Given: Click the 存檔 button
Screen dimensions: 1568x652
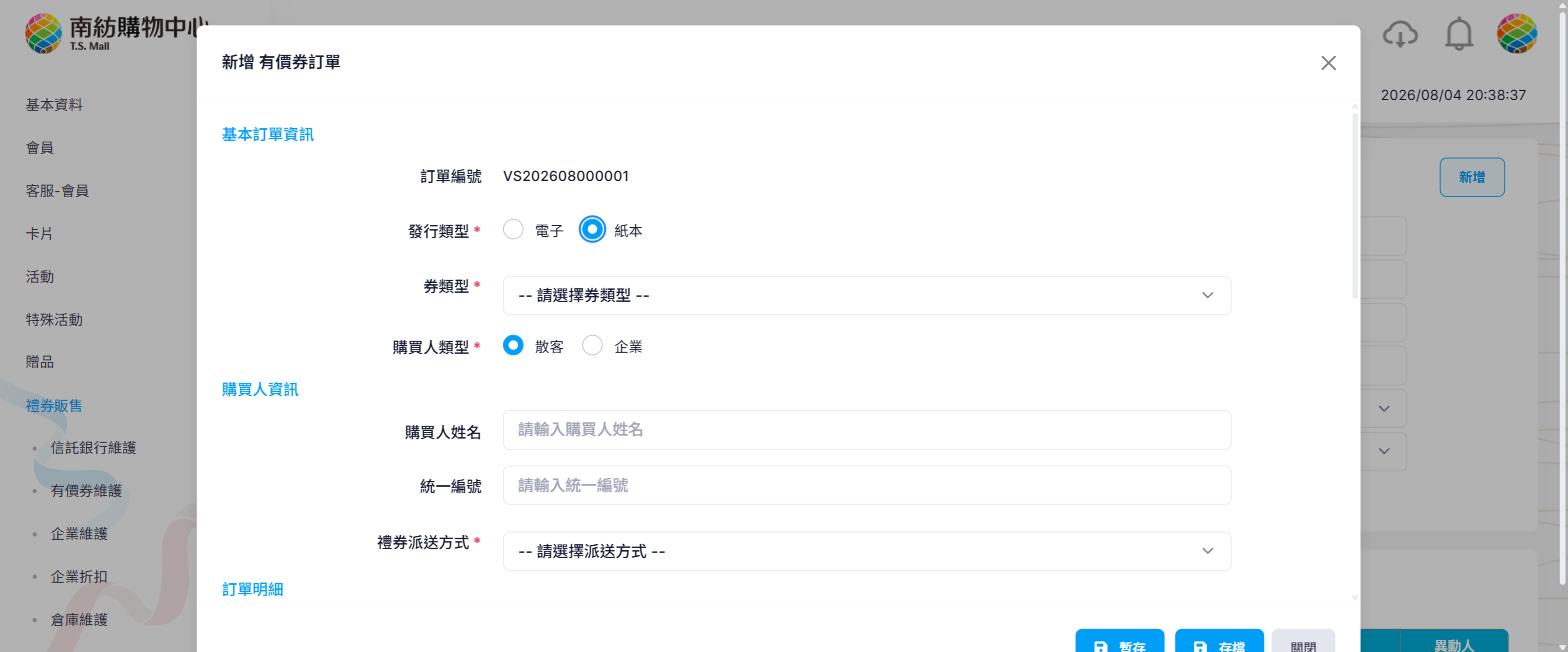Looking at the screenshot, I should (1219, 642).
